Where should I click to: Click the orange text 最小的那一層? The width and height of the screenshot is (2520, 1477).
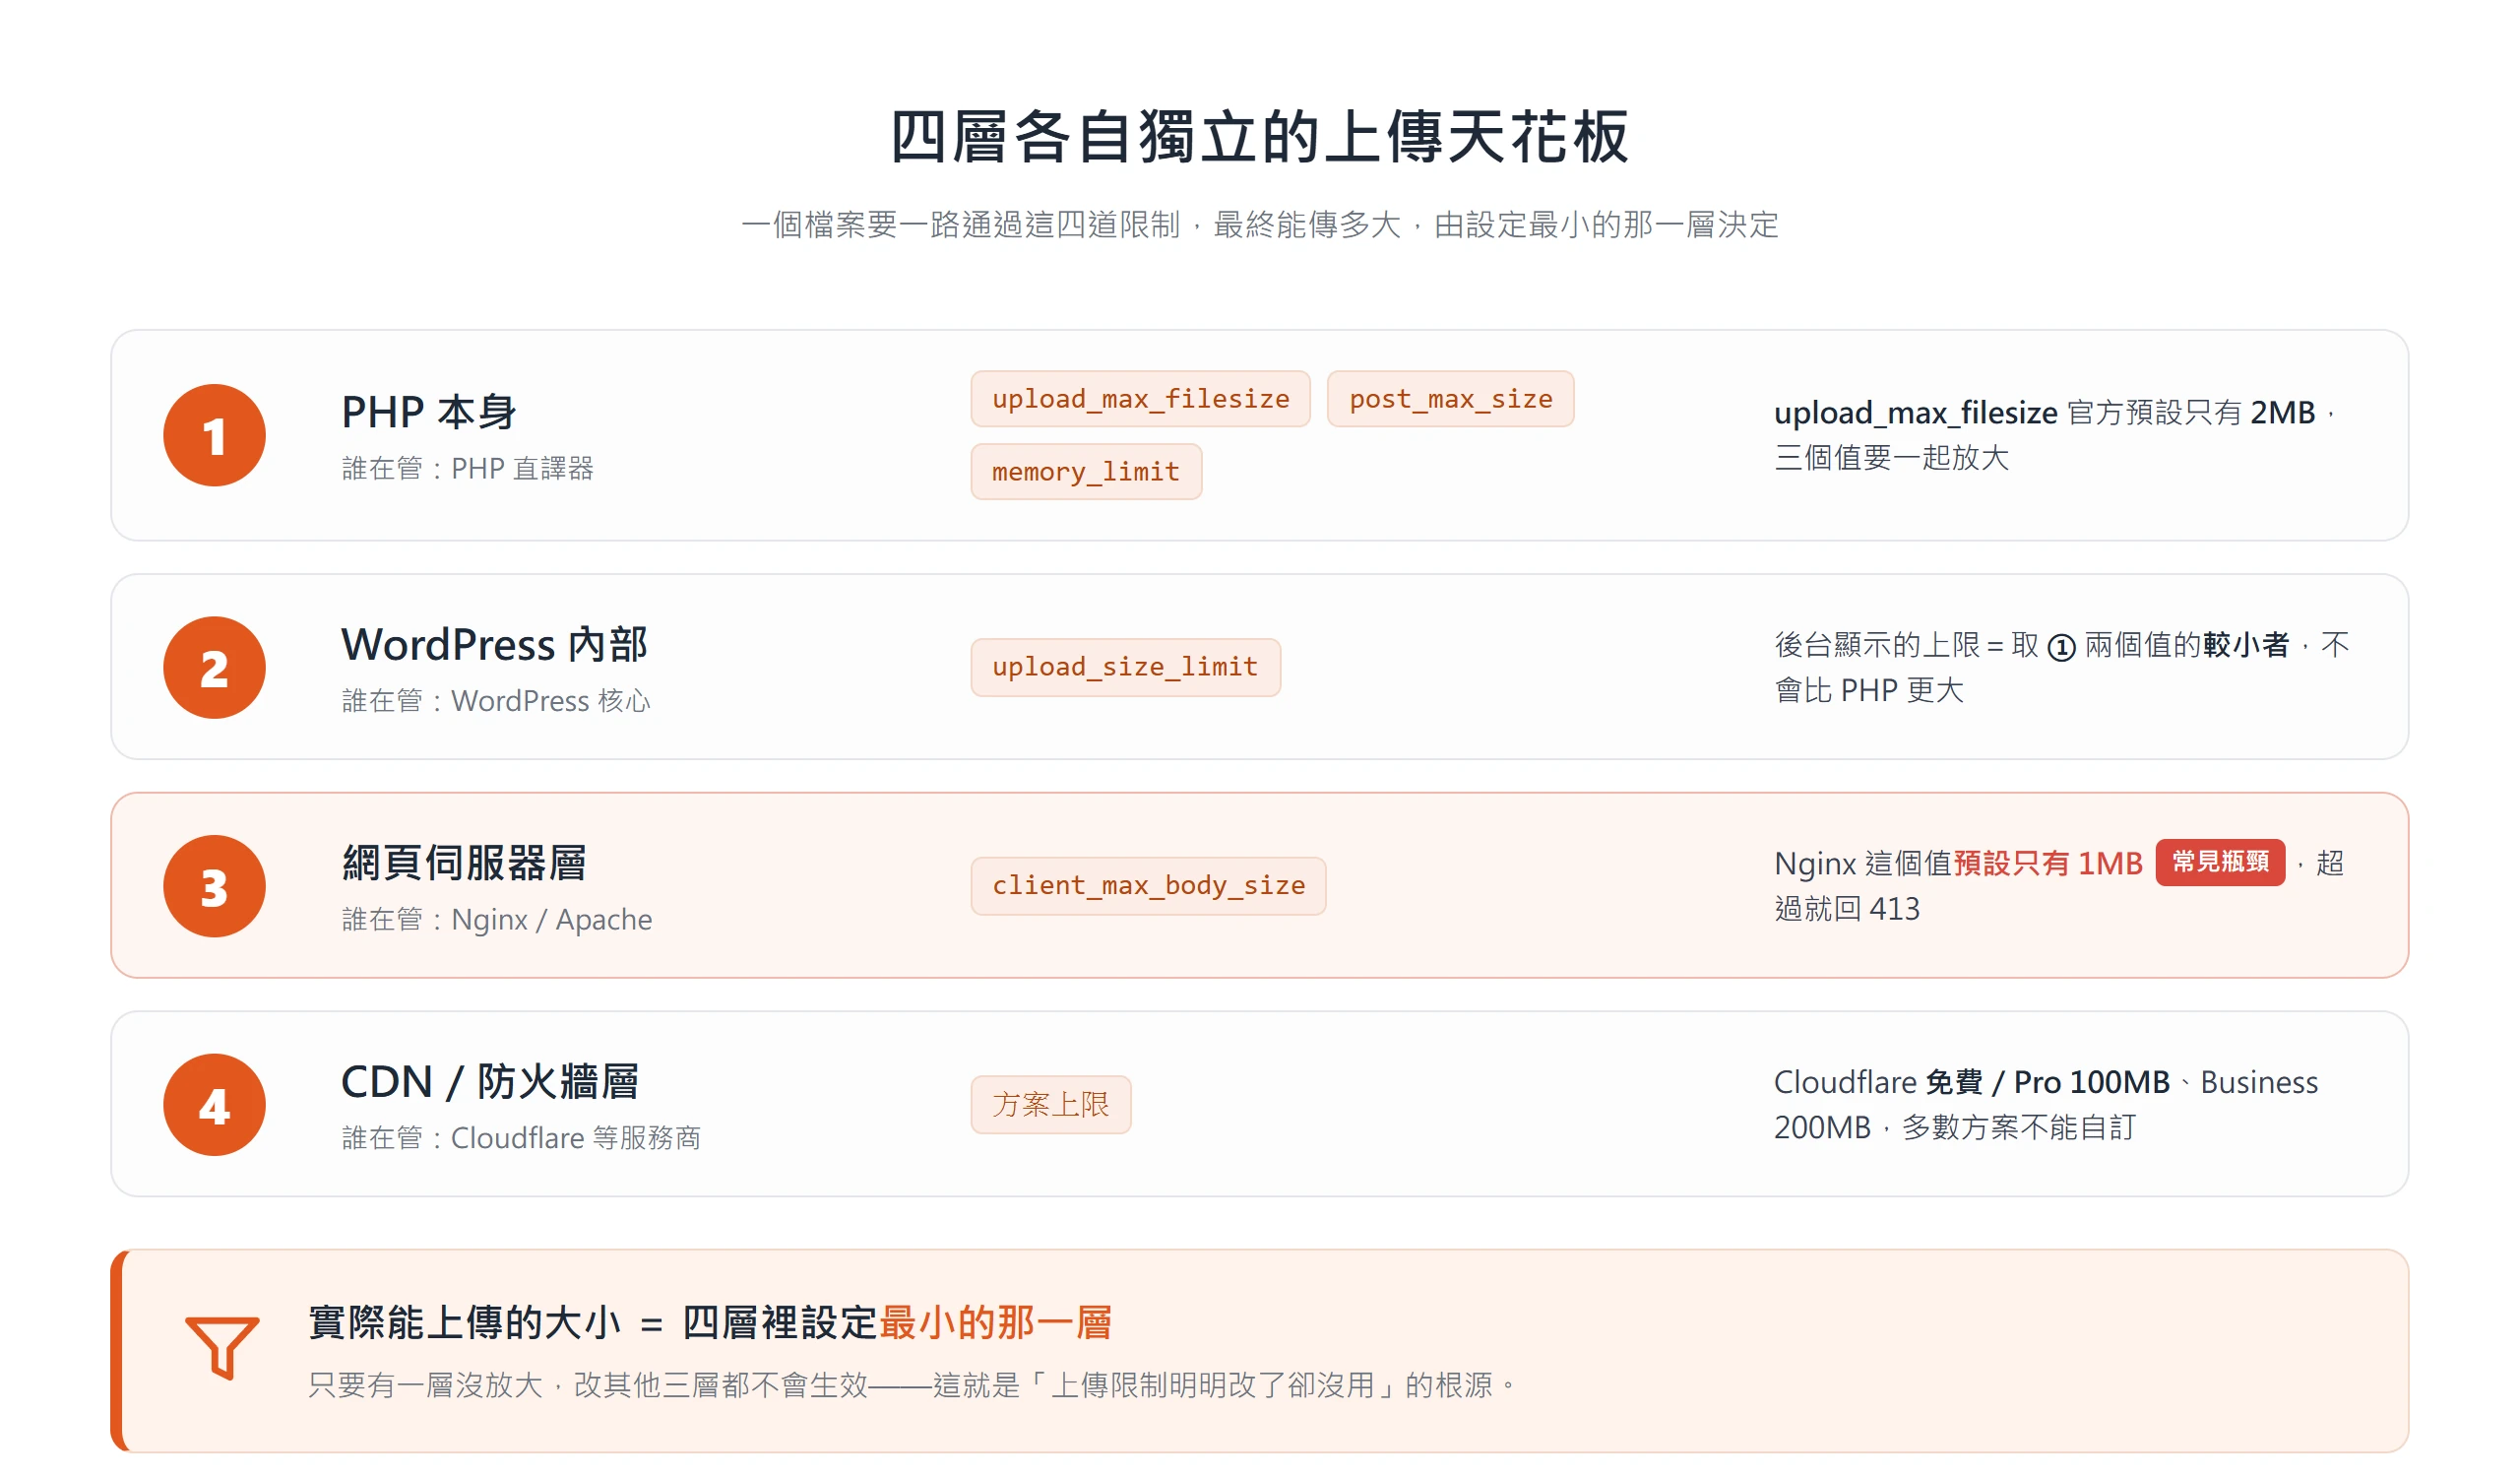click(x=995, y=1323)
